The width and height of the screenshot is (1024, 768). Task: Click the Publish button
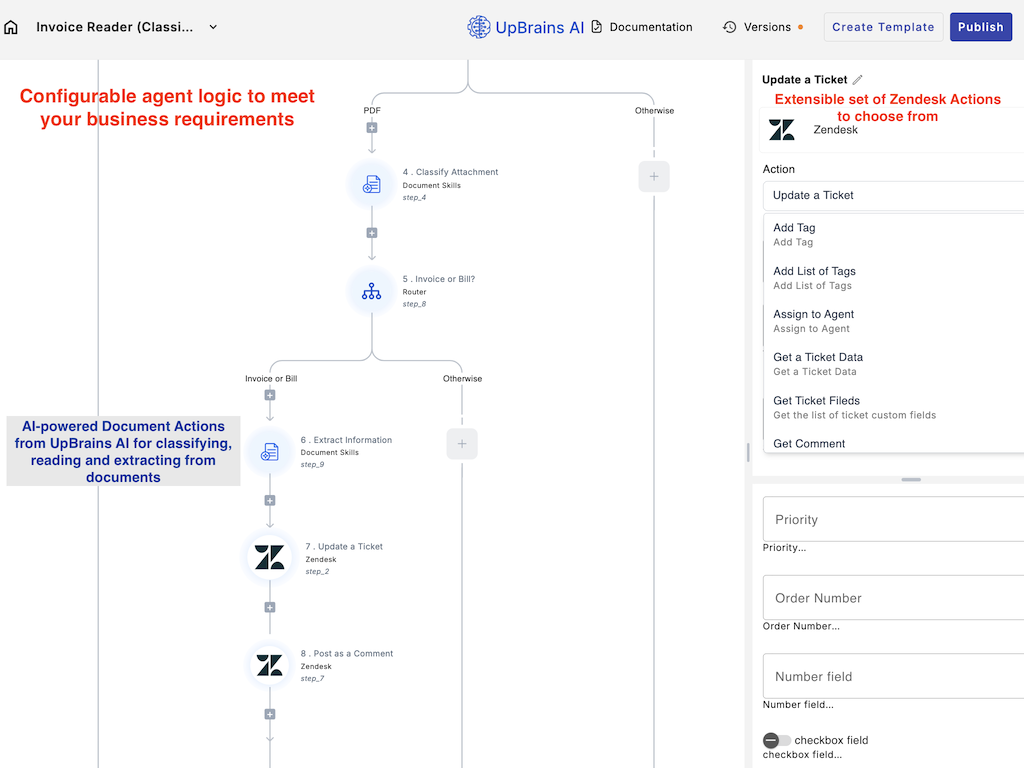pyautogui.click(x=980, y=27)
